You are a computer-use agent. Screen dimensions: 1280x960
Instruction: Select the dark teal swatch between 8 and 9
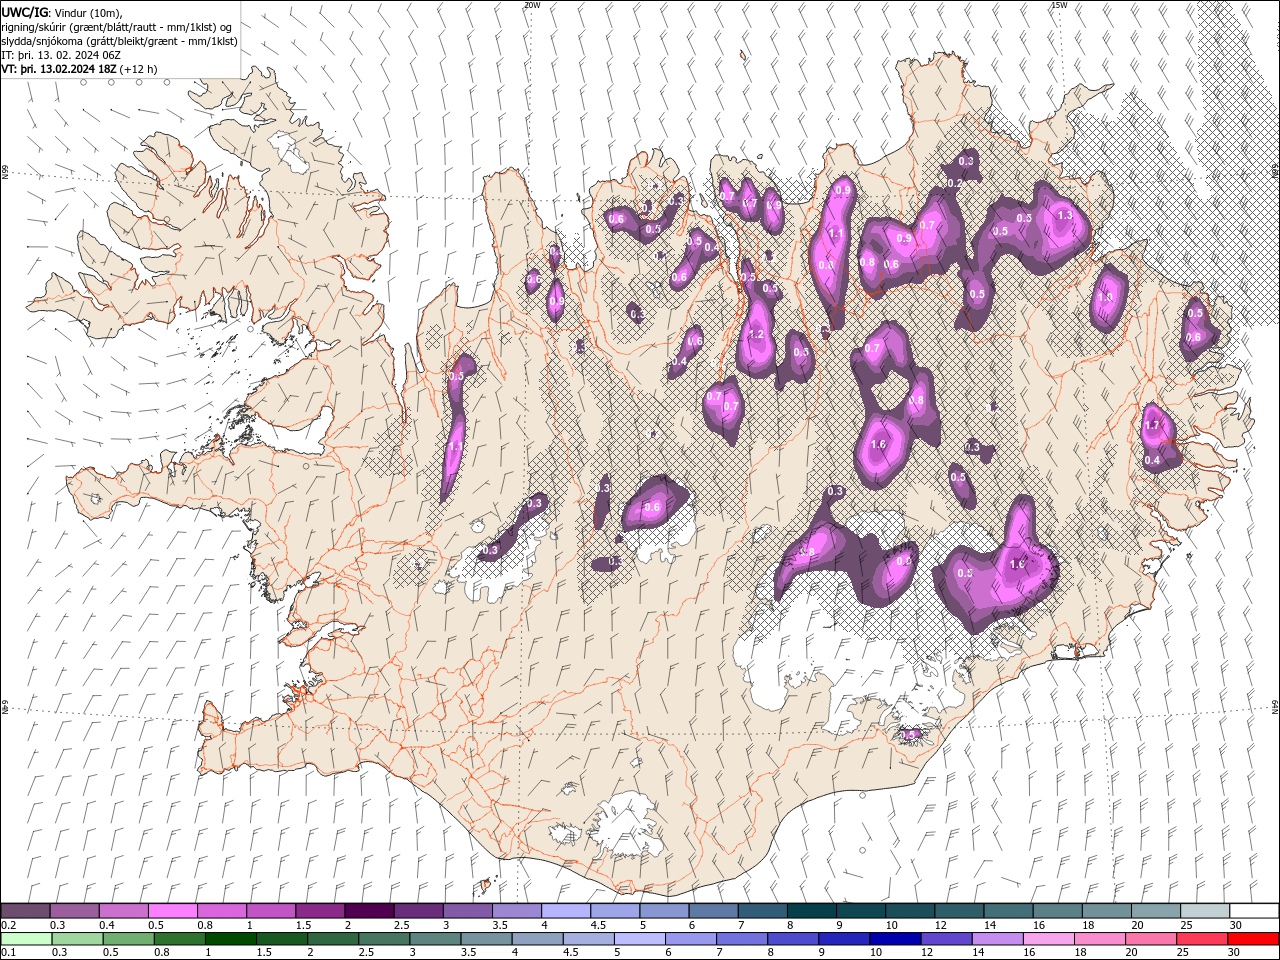[x=812, y=911]
